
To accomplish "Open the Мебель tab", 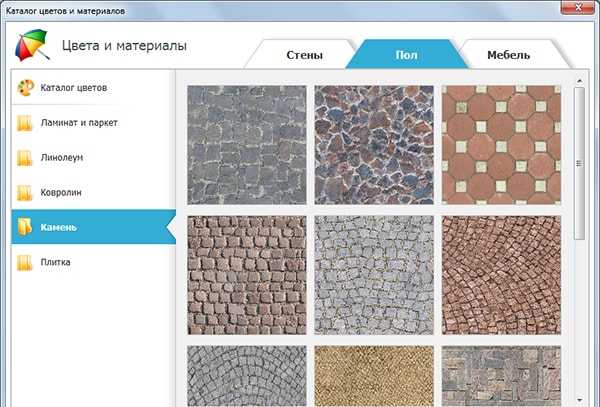I will point(508,55).
